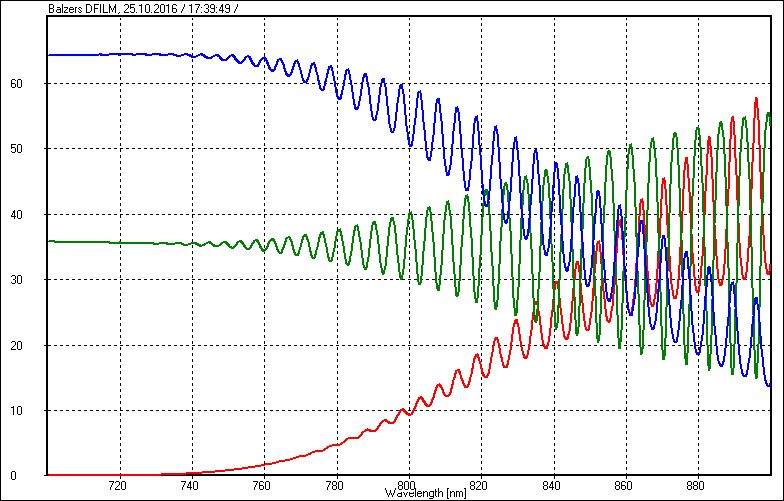Click the 760 wavelength tick label
Viewport: 784px width, 501px height.
[x=263, y=485]
